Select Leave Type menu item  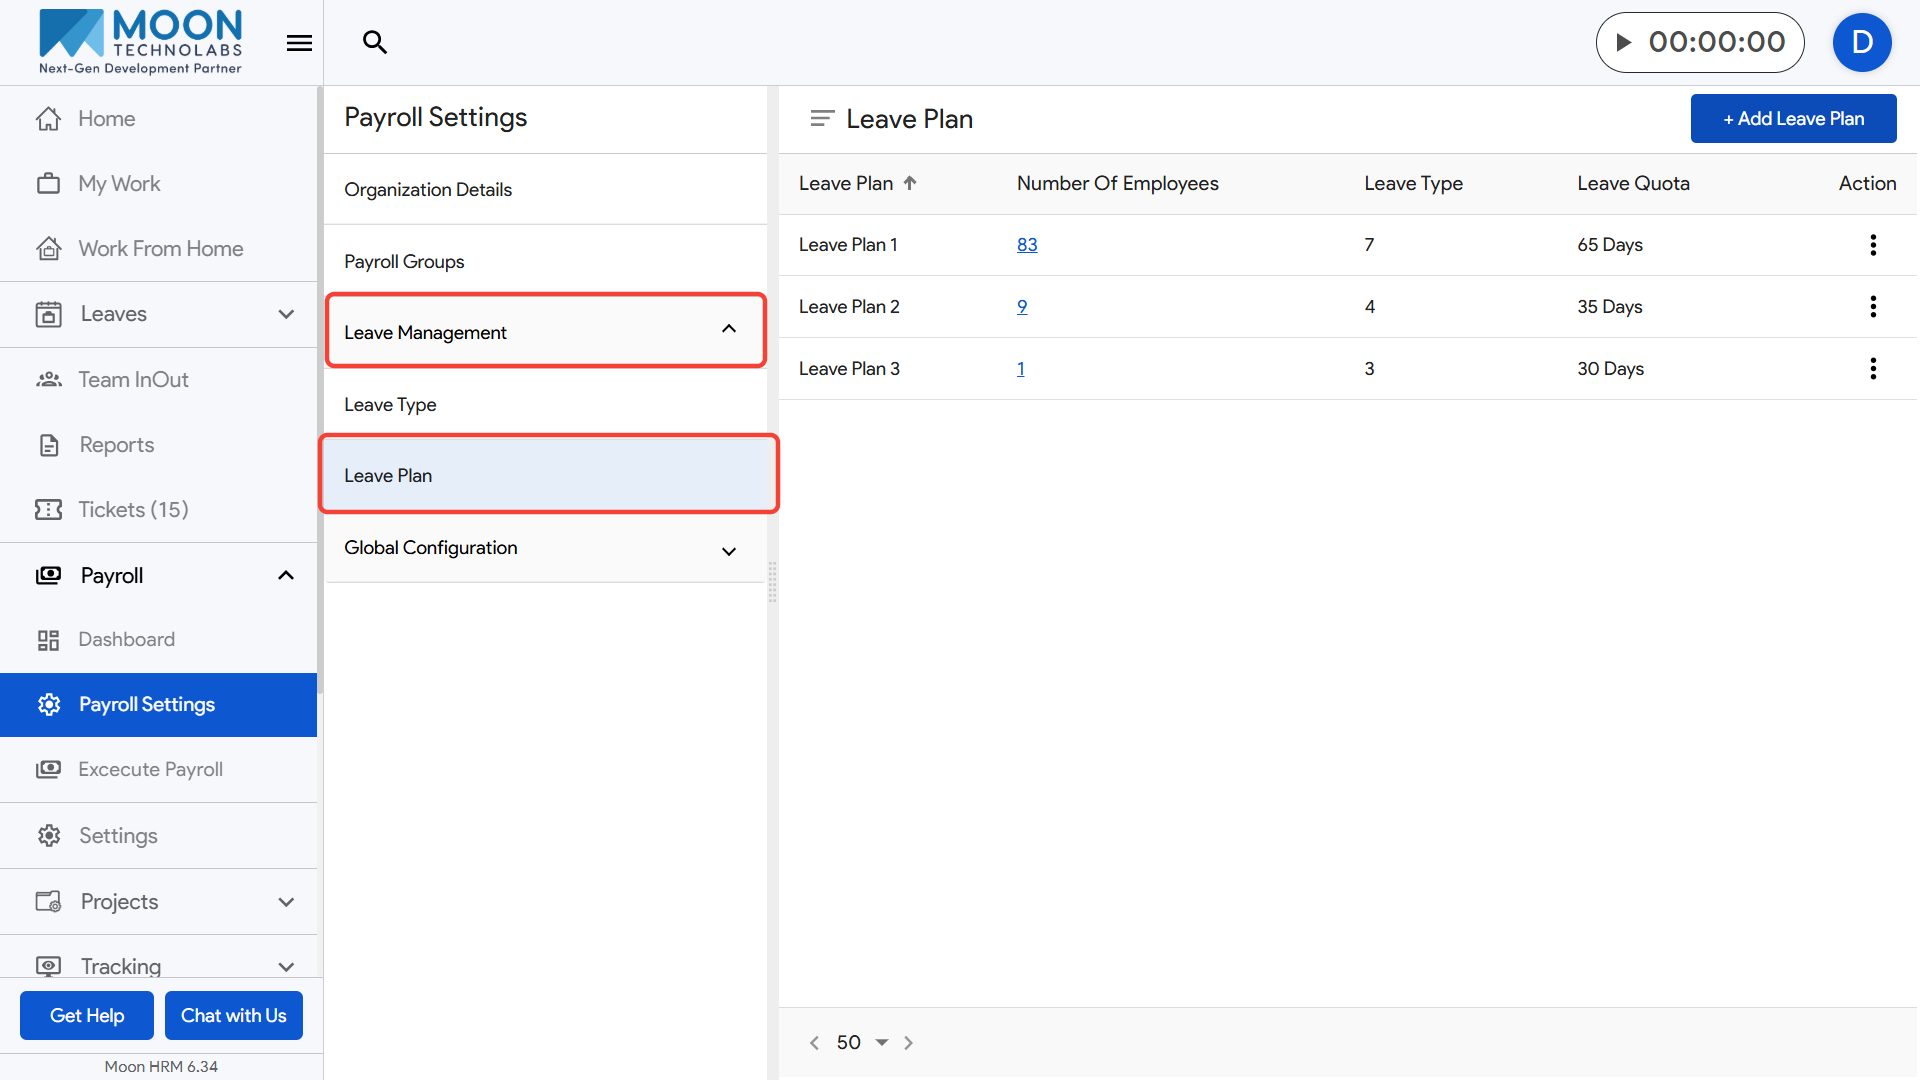[x=390, y=405]
